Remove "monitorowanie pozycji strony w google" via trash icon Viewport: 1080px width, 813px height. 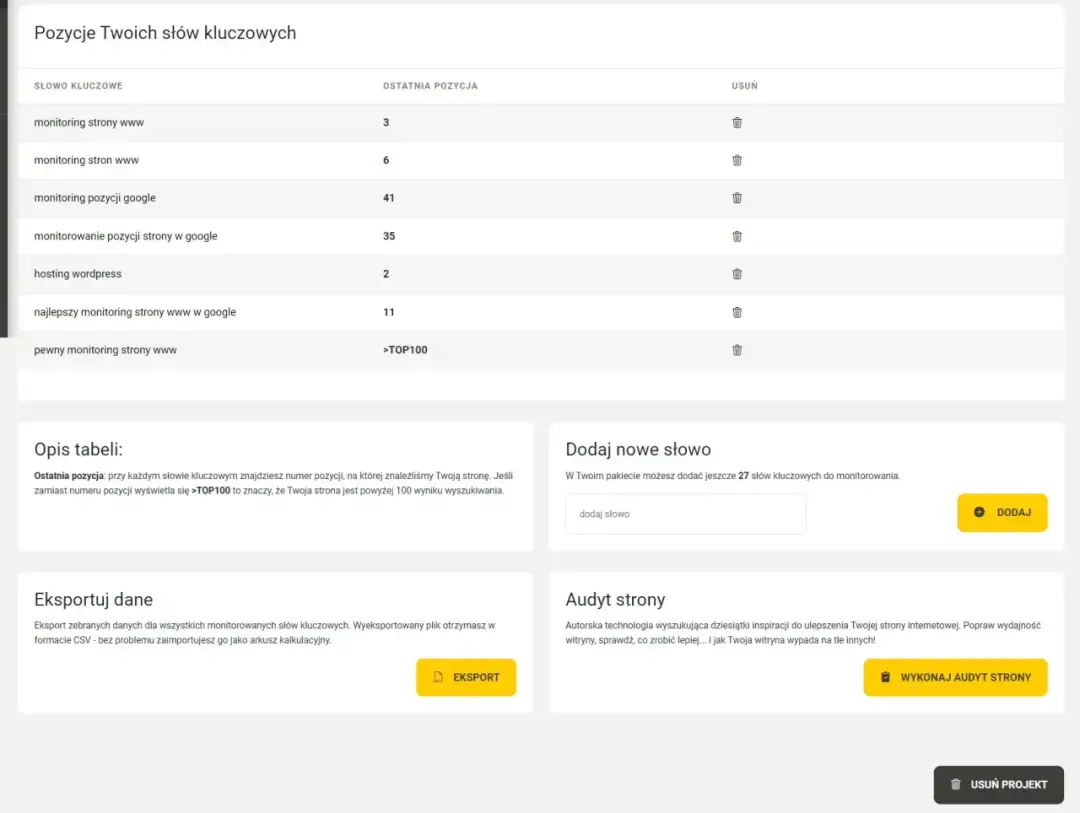[x=737, y=236]
